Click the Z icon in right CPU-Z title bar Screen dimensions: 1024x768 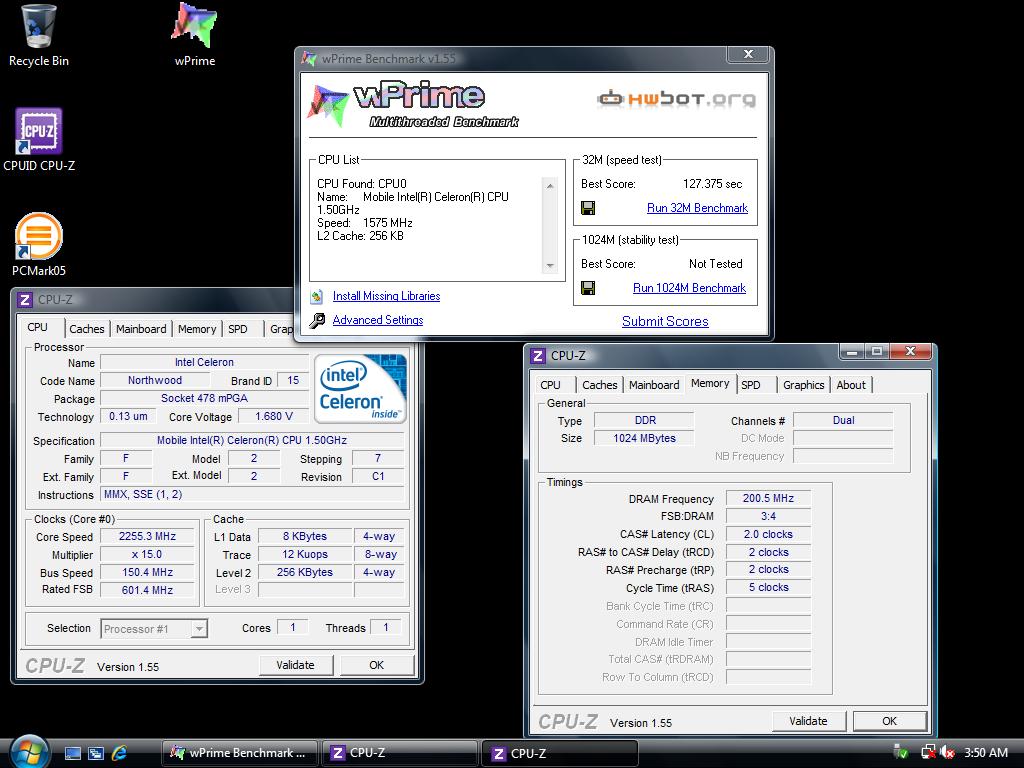click(x=538, y=356)
